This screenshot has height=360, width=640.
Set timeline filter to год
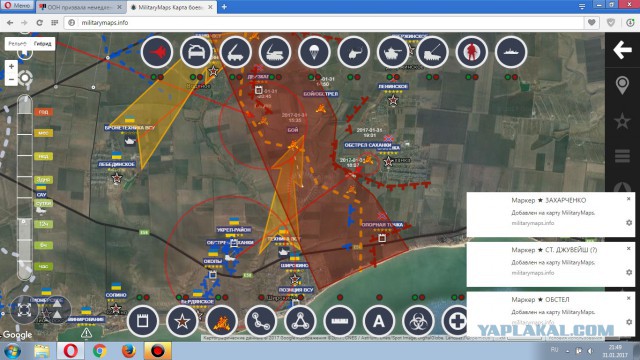pyautogui.click(x=43, y=112)
